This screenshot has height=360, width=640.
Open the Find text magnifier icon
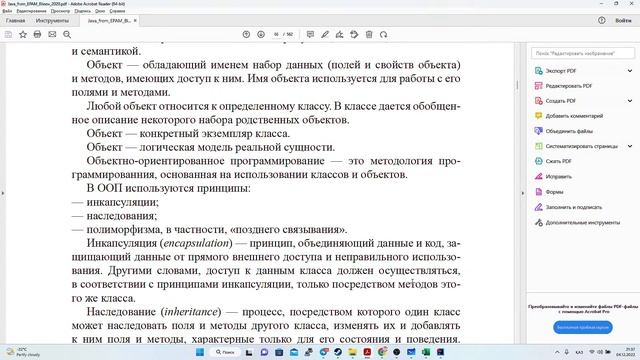tap(67, 35)
